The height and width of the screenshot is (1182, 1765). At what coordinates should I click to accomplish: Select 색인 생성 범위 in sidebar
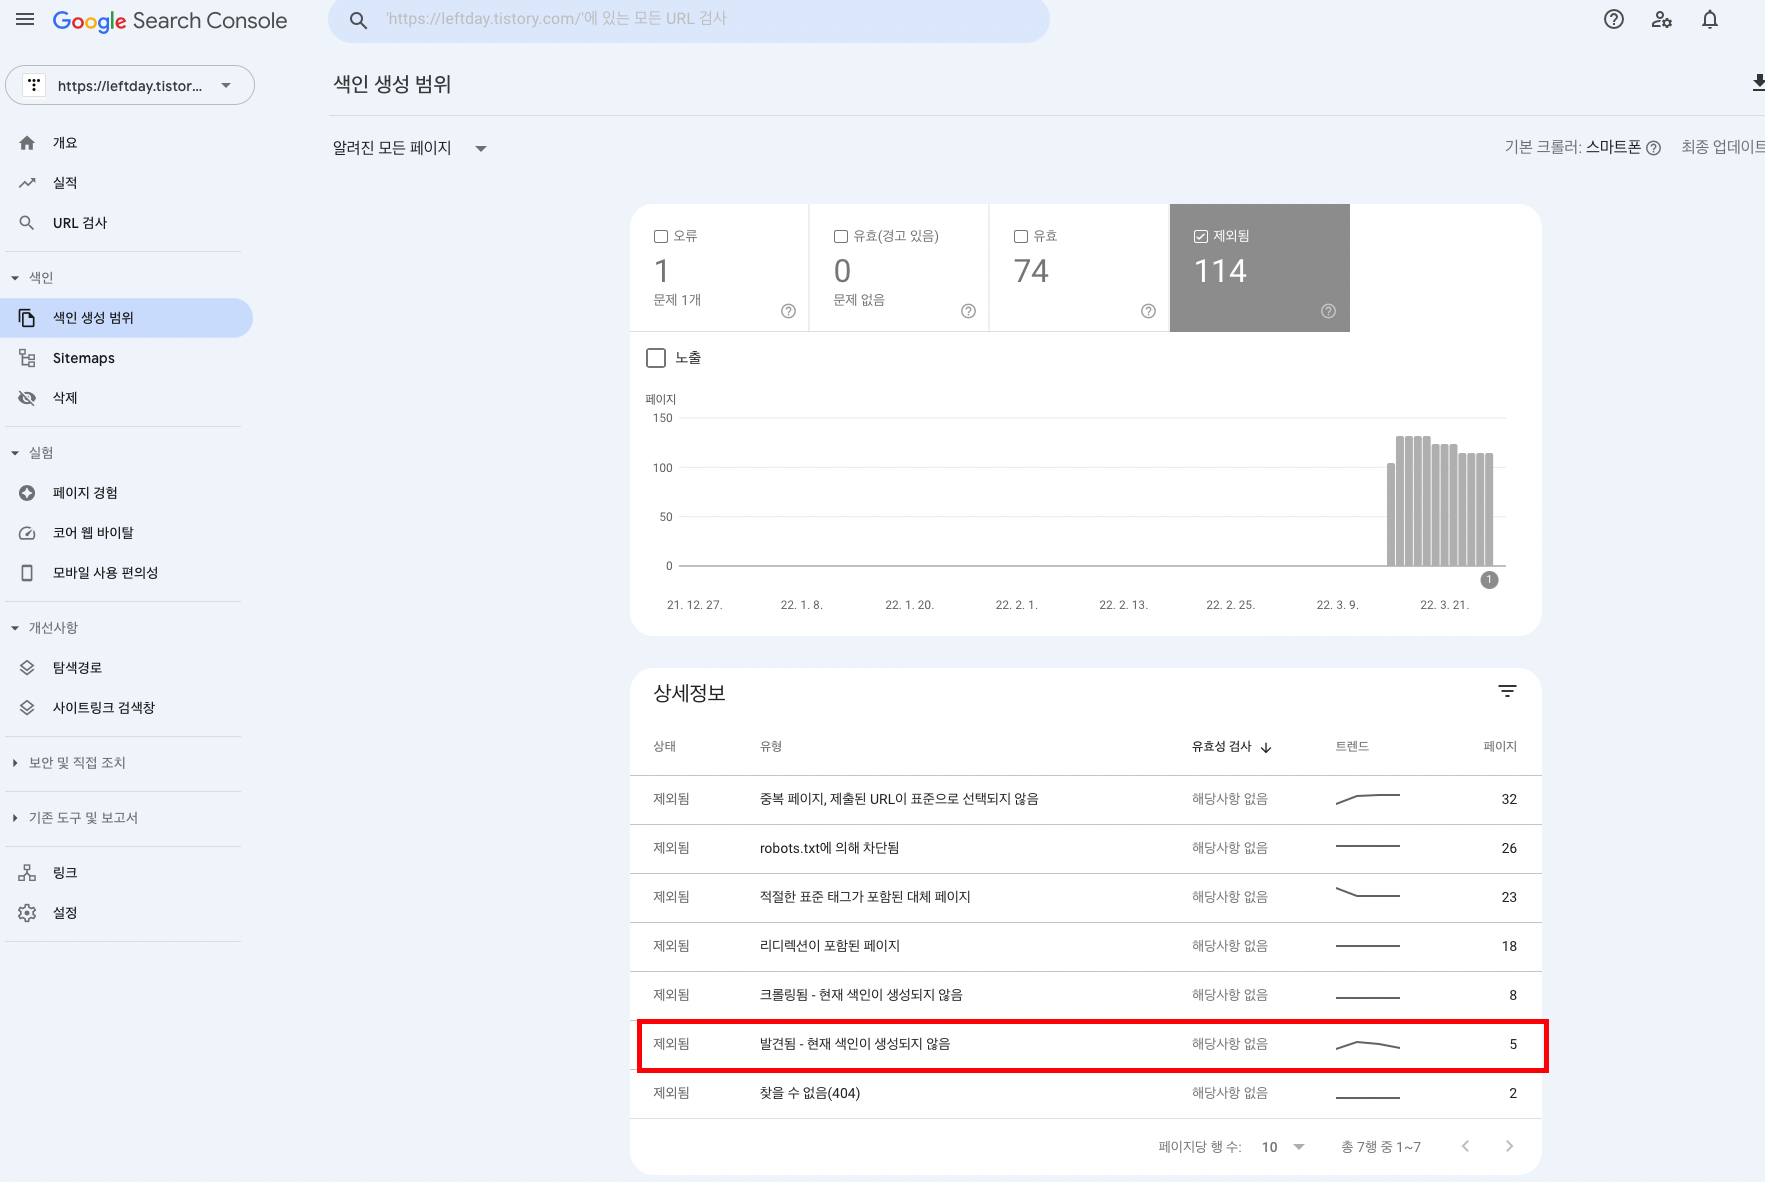(126, 318)
